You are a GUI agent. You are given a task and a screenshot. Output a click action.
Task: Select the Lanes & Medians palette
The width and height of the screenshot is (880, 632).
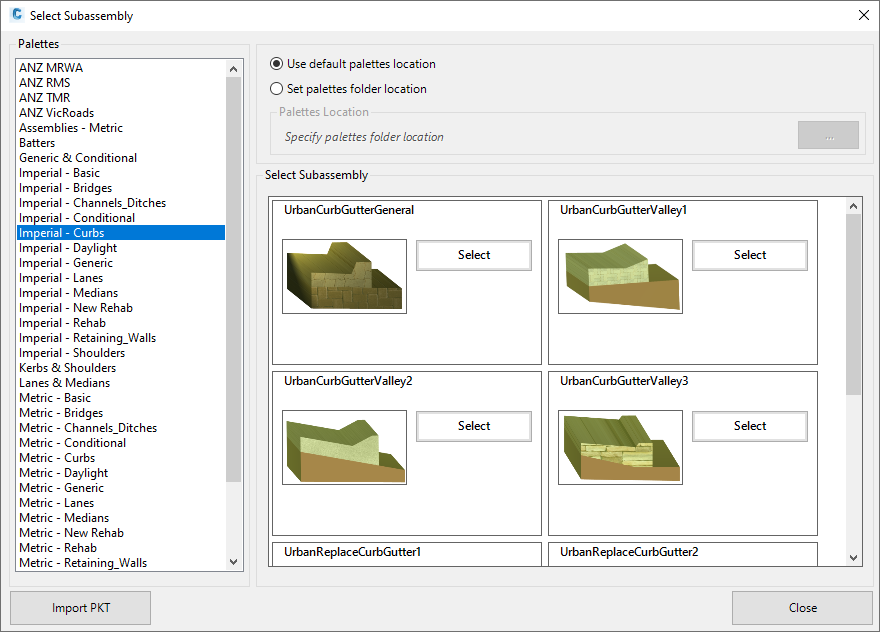121,383
